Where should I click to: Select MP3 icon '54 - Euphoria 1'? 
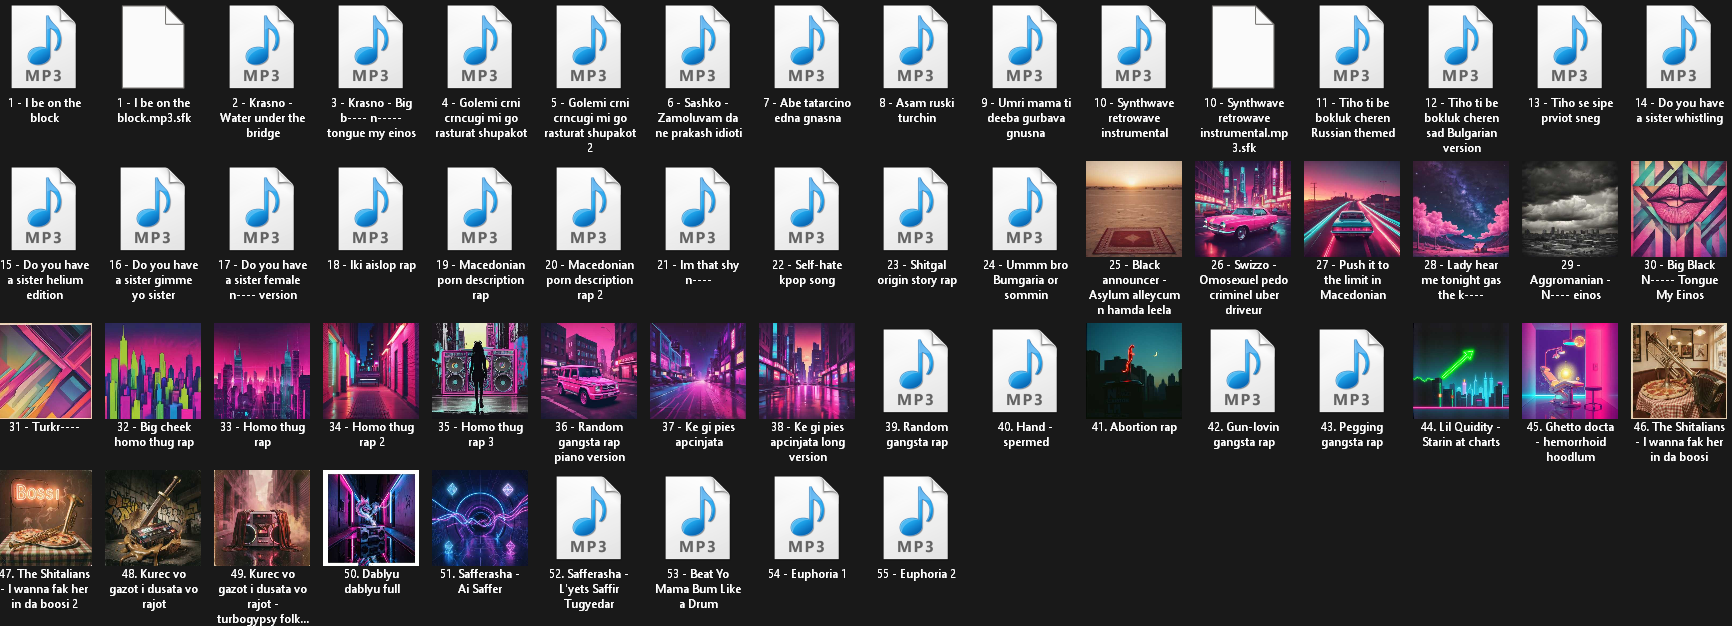coord(807,519)
